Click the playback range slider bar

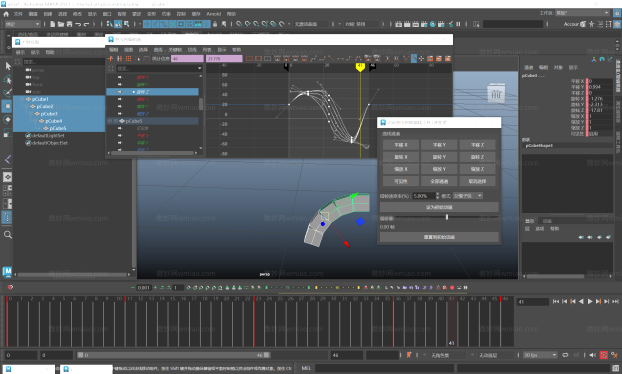(174, 355)
